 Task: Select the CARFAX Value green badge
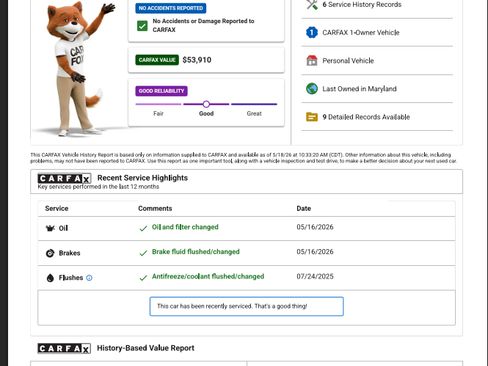(157, 60)
